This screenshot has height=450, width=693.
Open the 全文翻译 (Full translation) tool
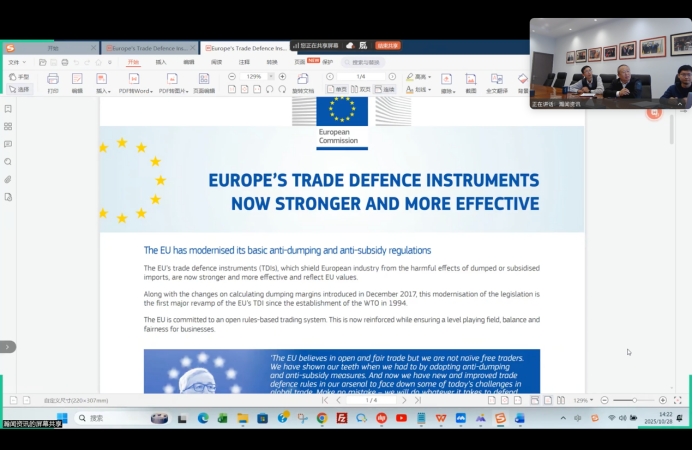496,81
